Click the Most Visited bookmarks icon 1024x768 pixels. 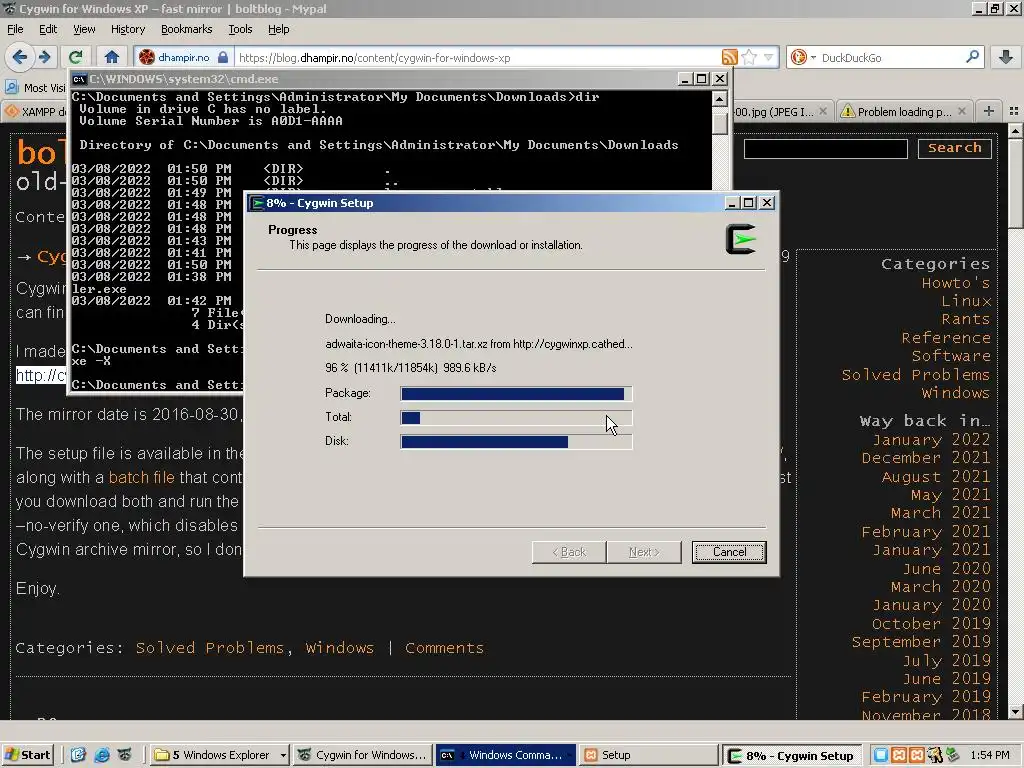11,87
